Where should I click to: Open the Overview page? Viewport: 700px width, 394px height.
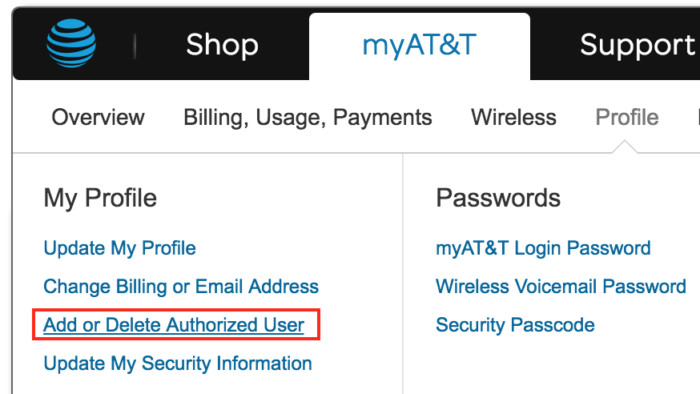coord(98,117)
